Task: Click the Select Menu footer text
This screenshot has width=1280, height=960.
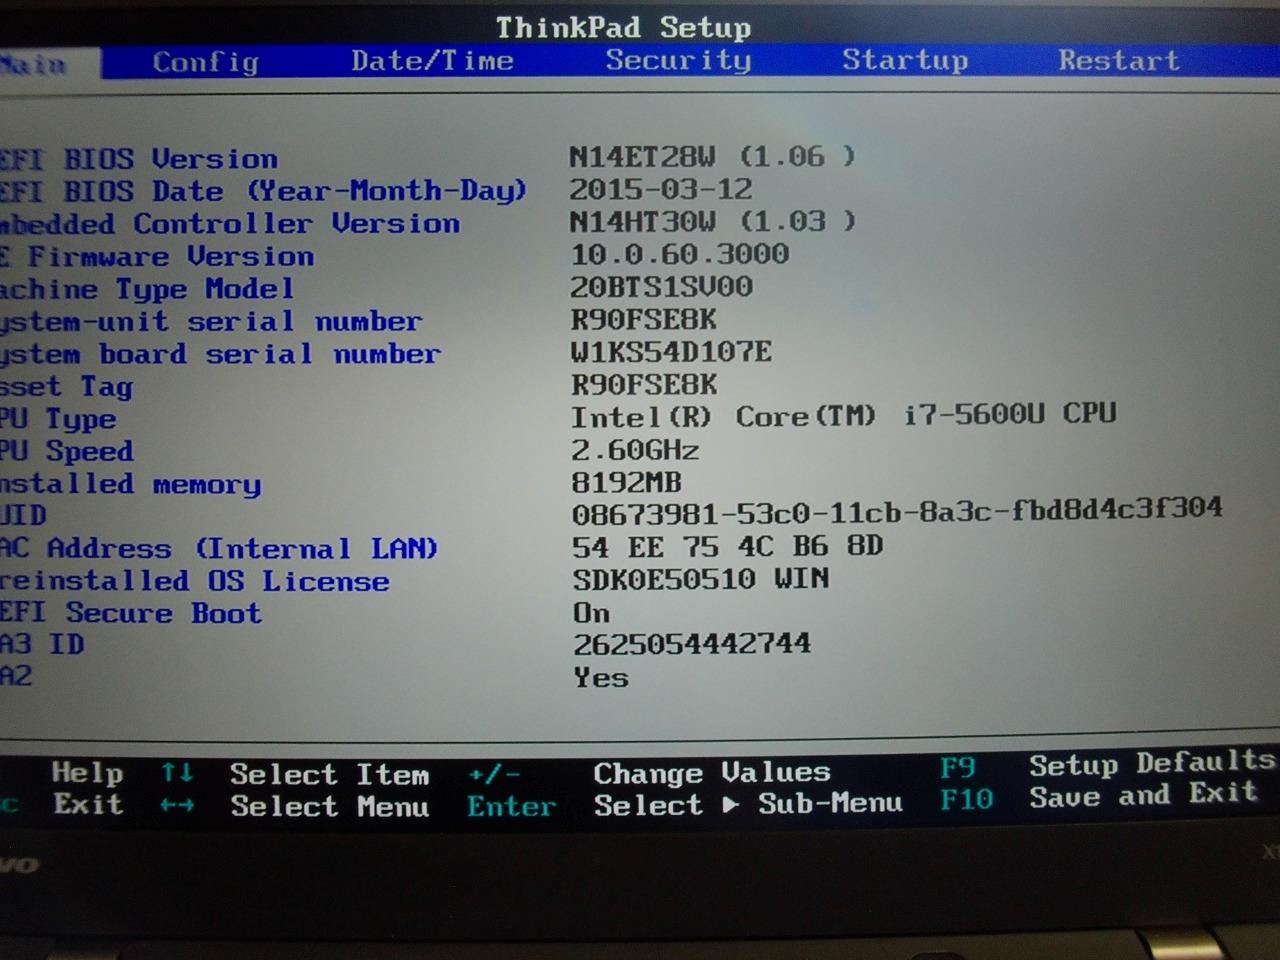Action: [329, 806]
